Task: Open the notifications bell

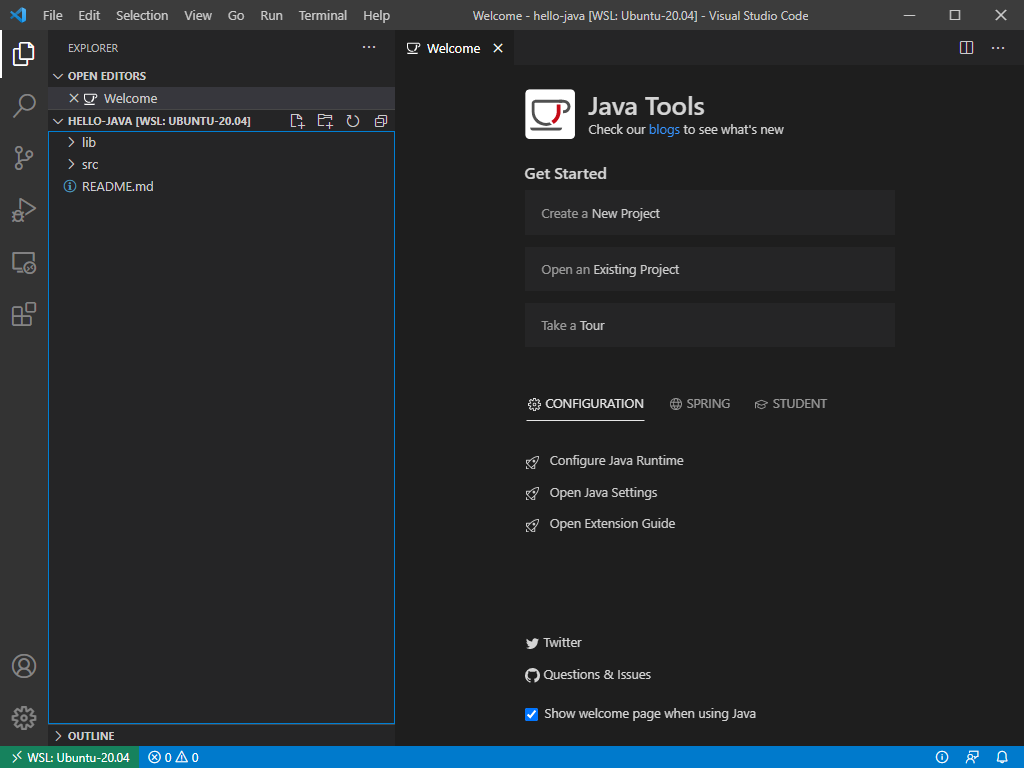Action: point(1002,758)
